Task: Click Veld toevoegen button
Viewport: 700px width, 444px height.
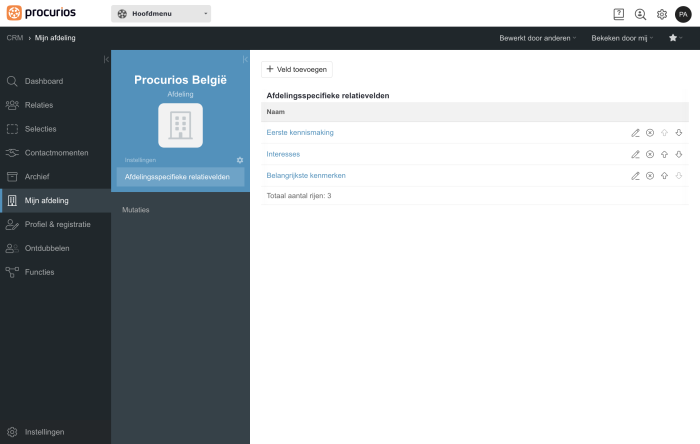Action: (297, 69)
